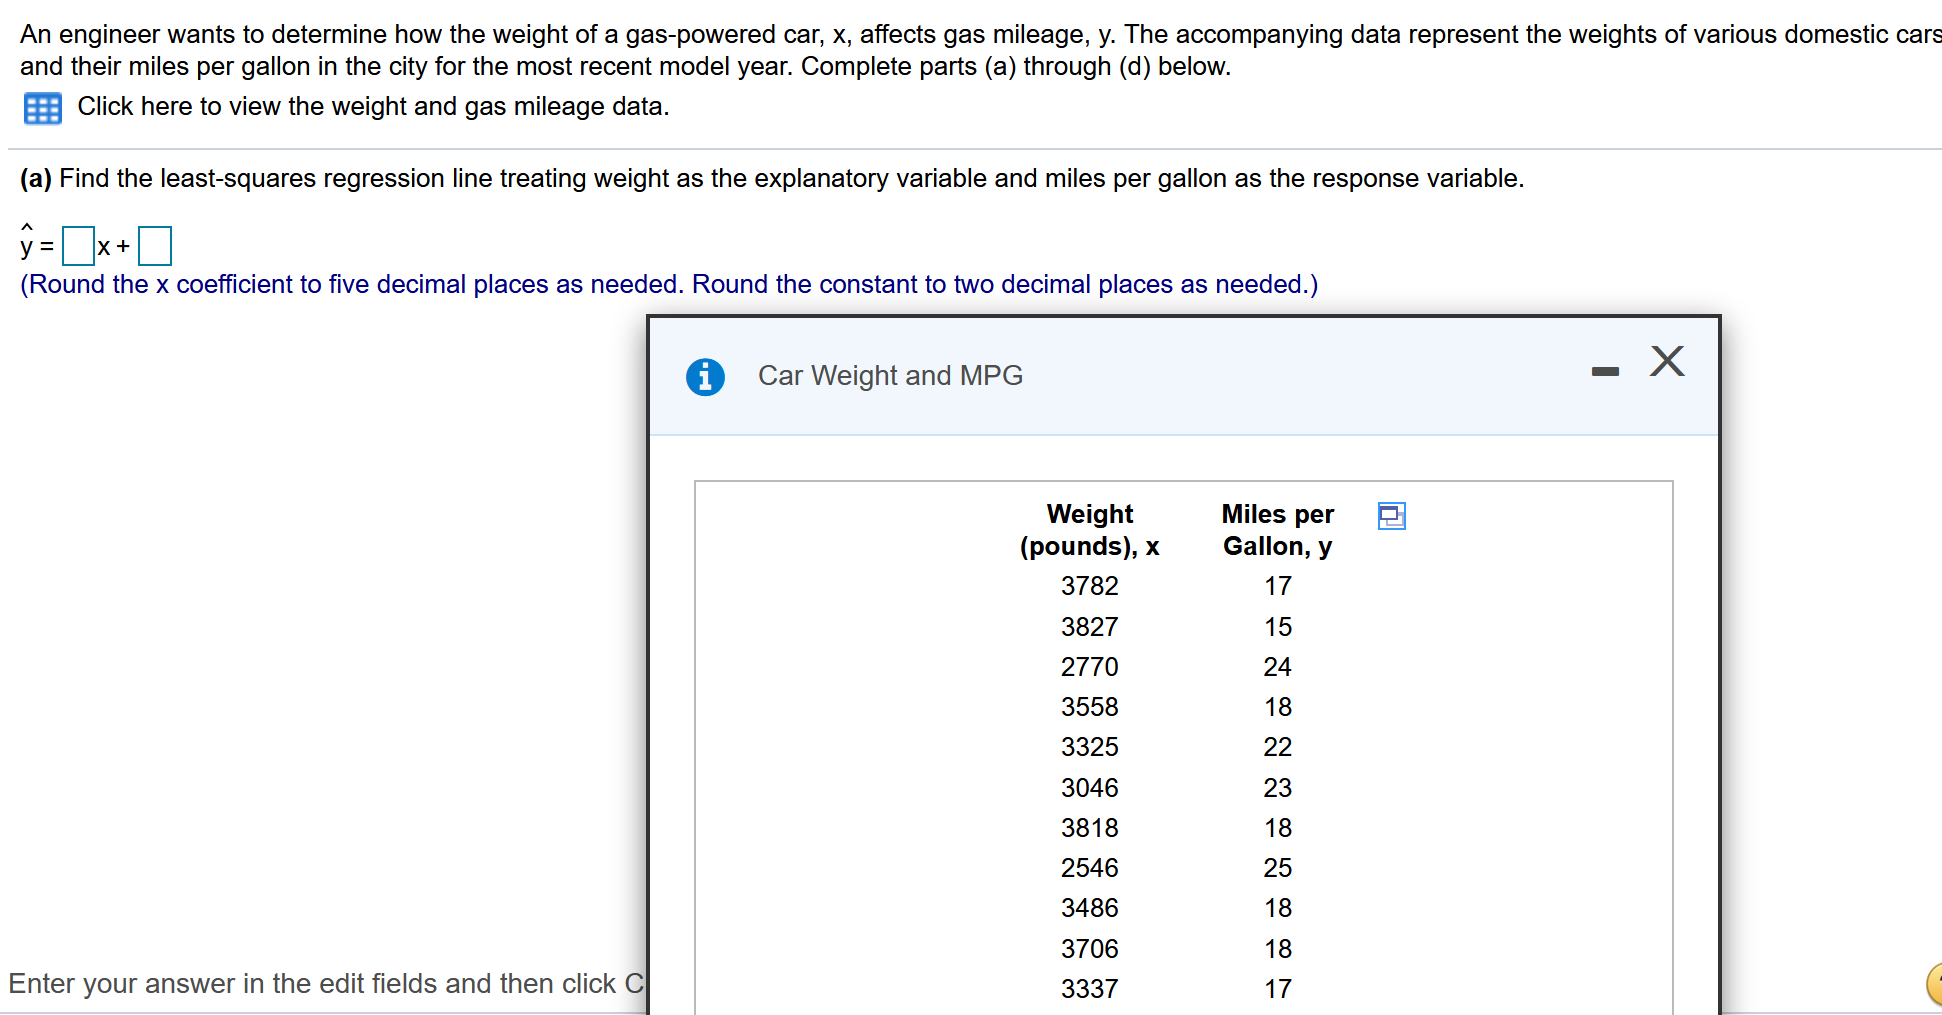This screenshot has height=1015, width=1942.
Task: Click the Weight (pounds), x column header
Action: [x=1089, y=530]
